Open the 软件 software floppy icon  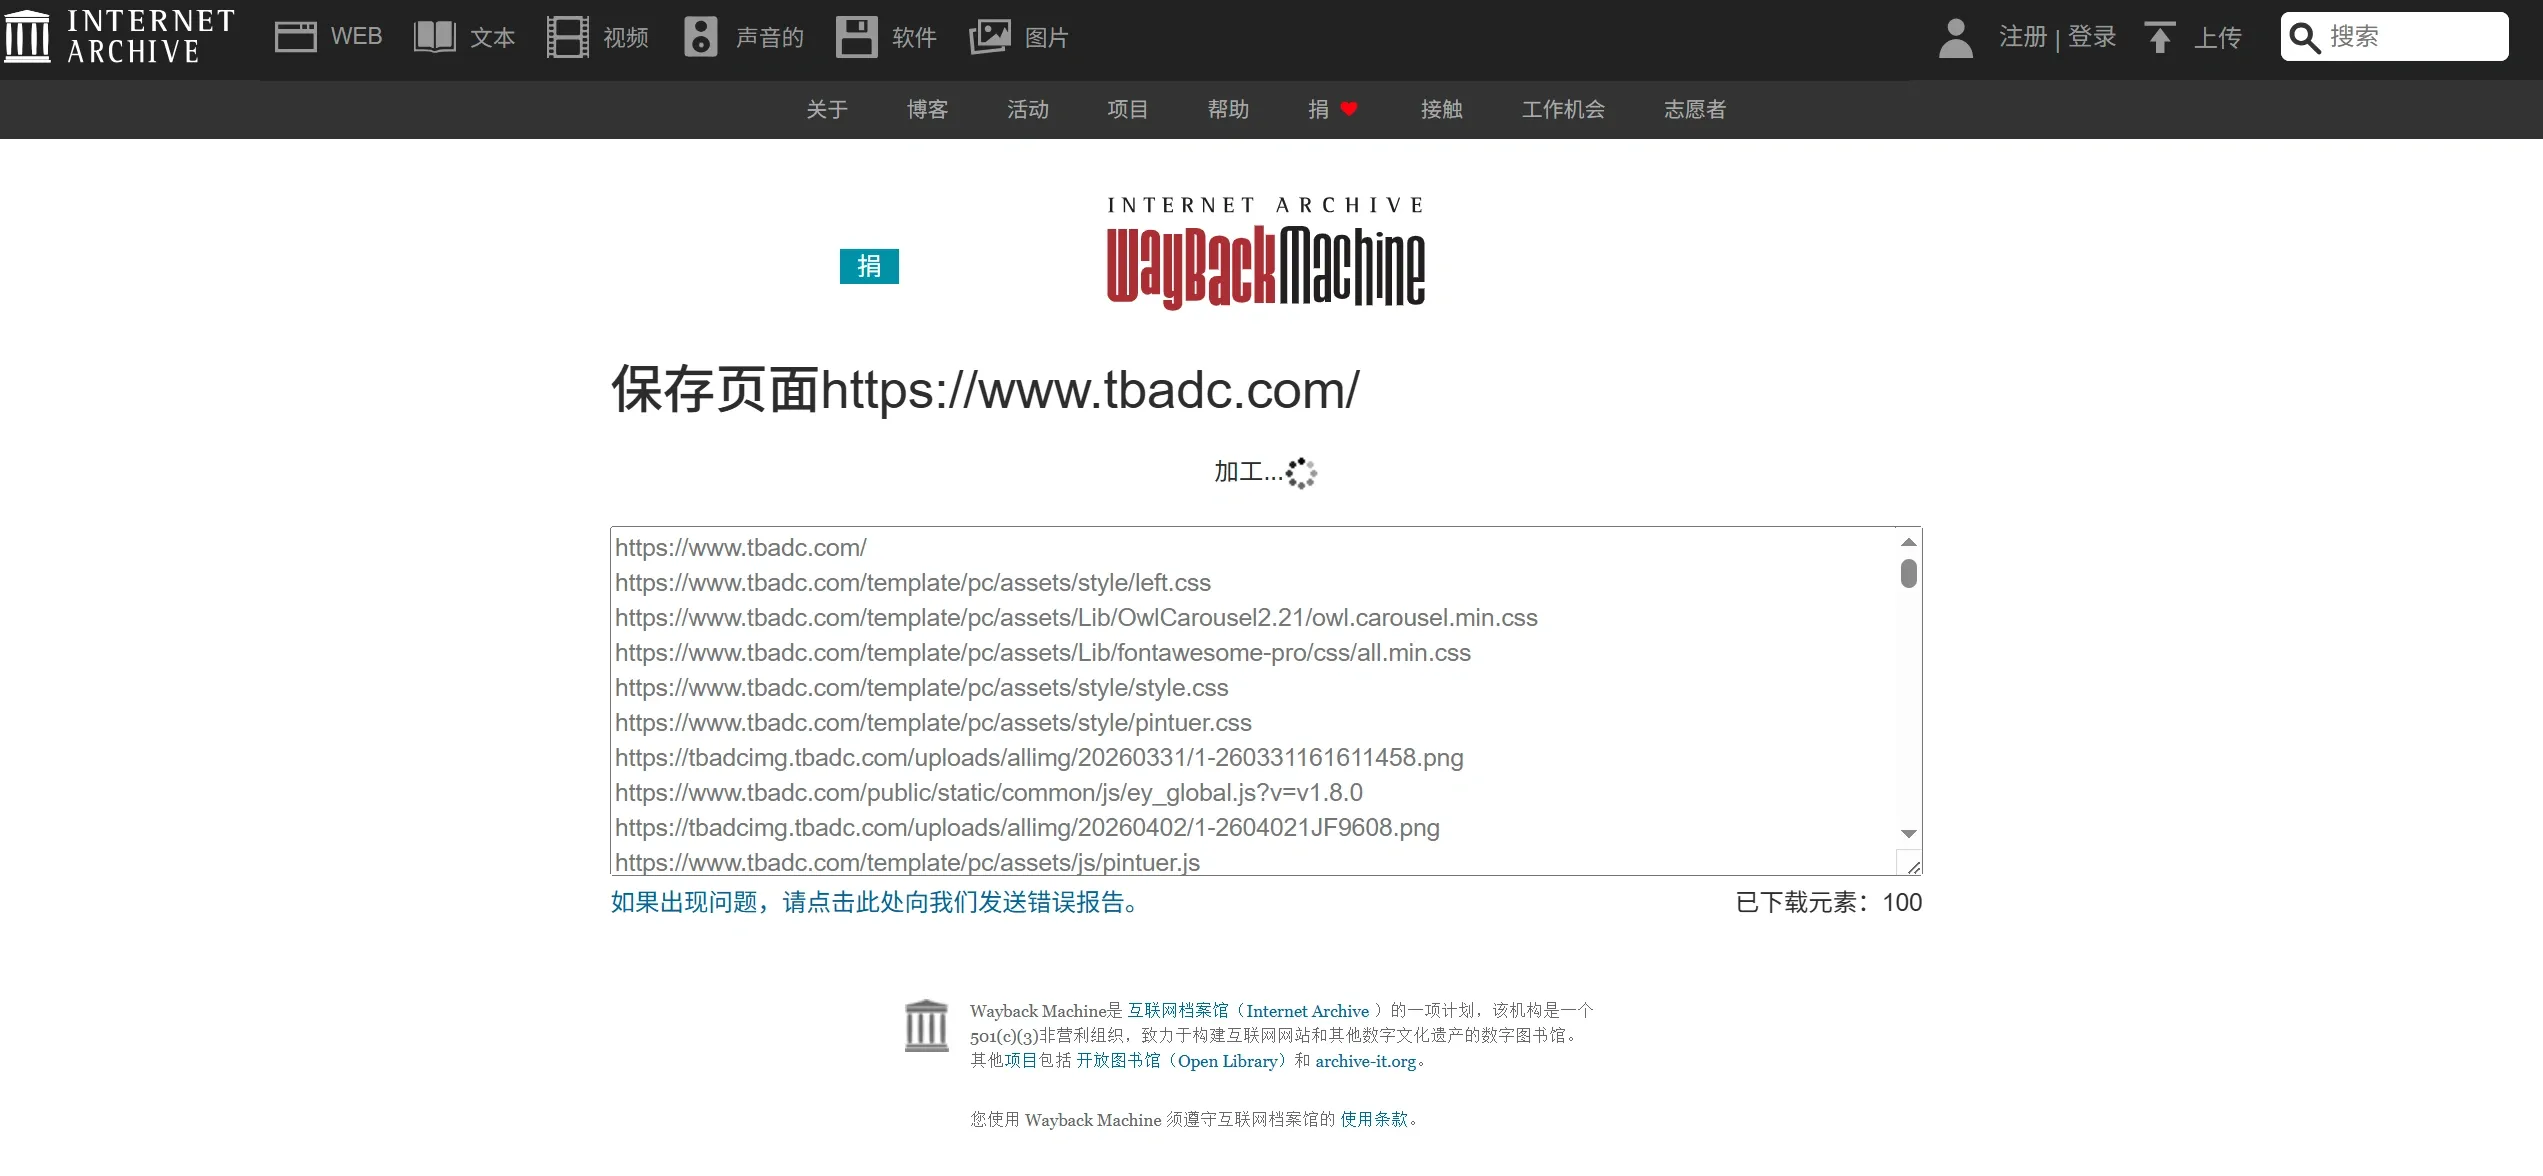pos(856,37)
